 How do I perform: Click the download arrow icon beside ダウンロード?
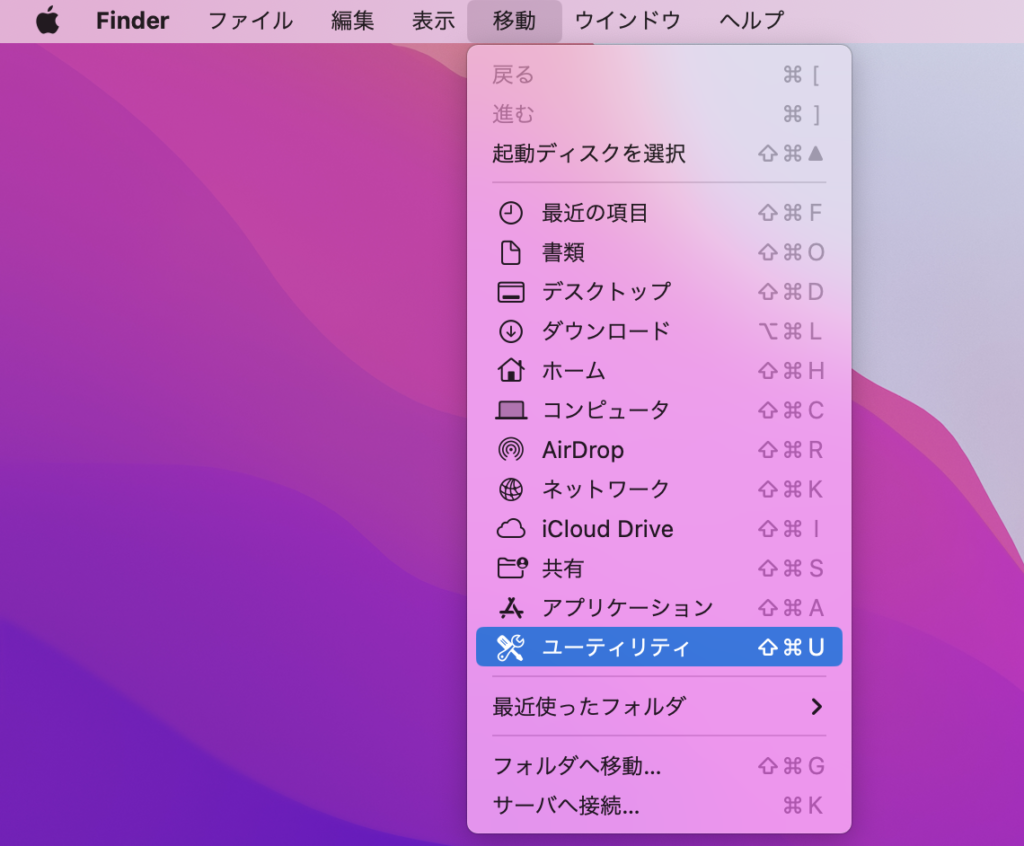click(x=510, y=331)
